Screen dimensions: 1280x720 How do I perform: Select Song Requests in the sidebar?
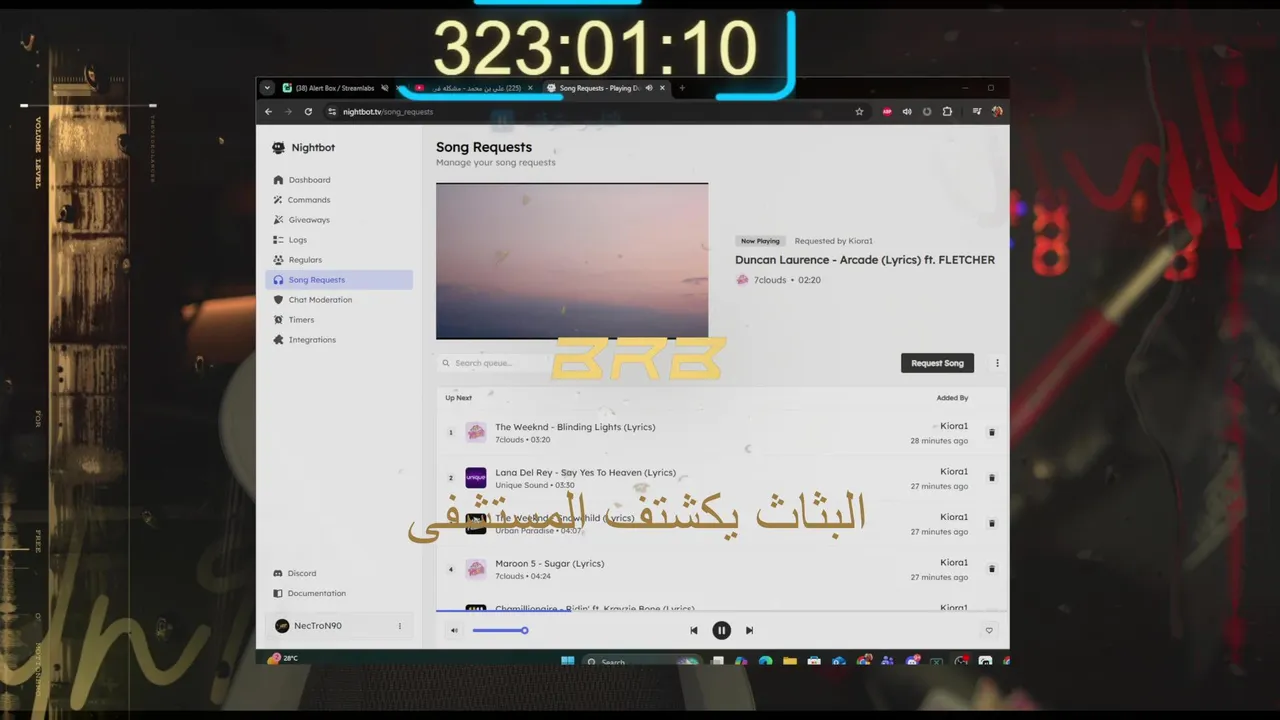338,280
